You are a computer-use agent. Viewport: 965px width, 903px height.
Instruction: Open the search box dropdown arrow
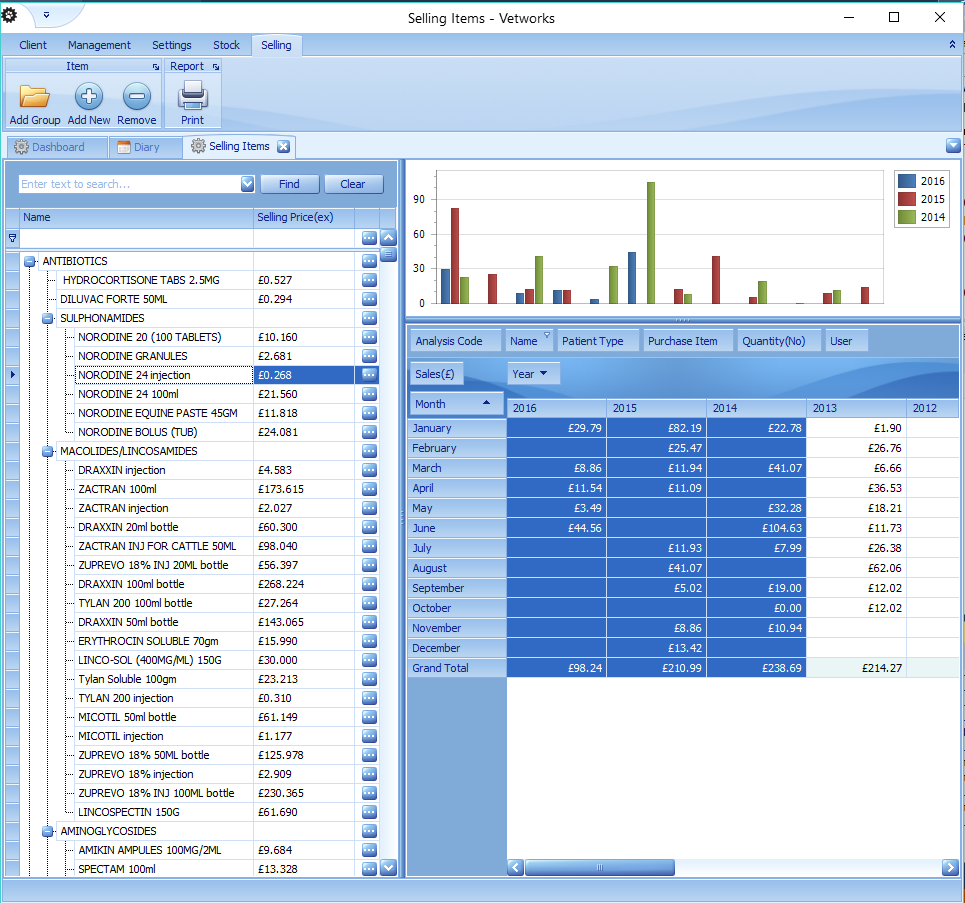247,184
